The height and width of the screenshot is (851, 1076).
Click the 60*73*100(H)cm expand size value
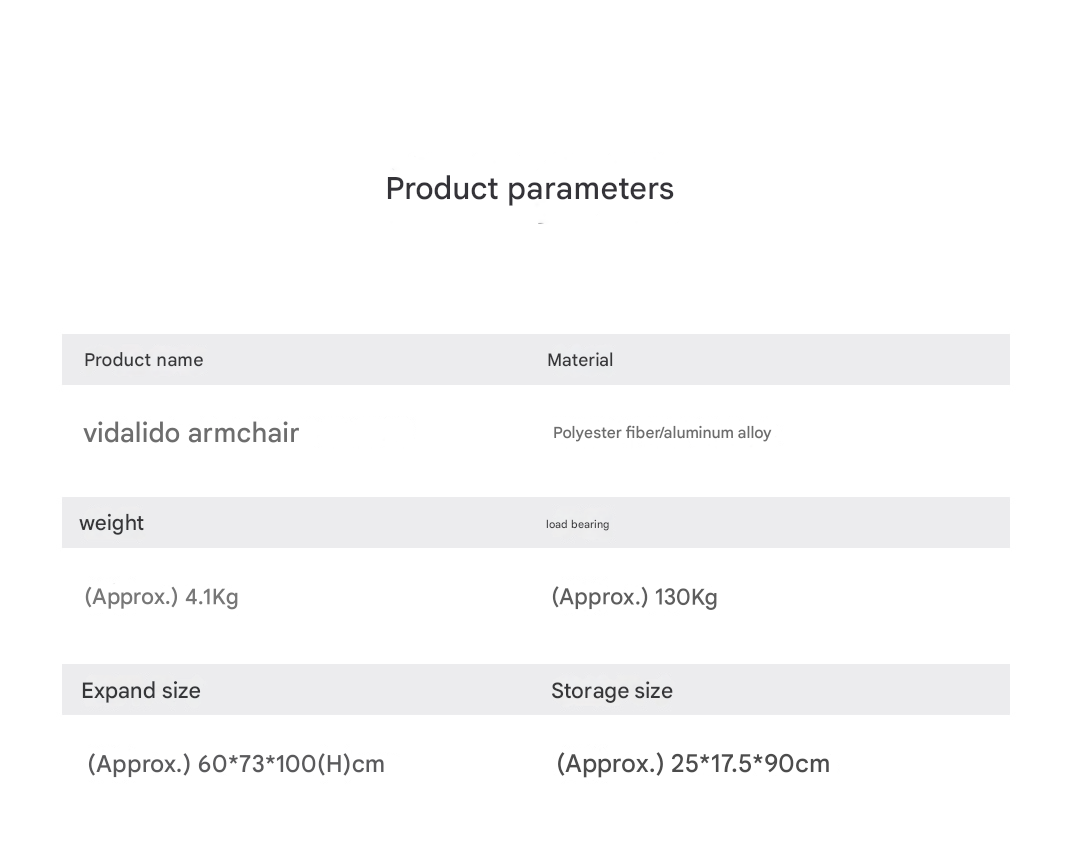pyautogui.click(x=291, y=764)
